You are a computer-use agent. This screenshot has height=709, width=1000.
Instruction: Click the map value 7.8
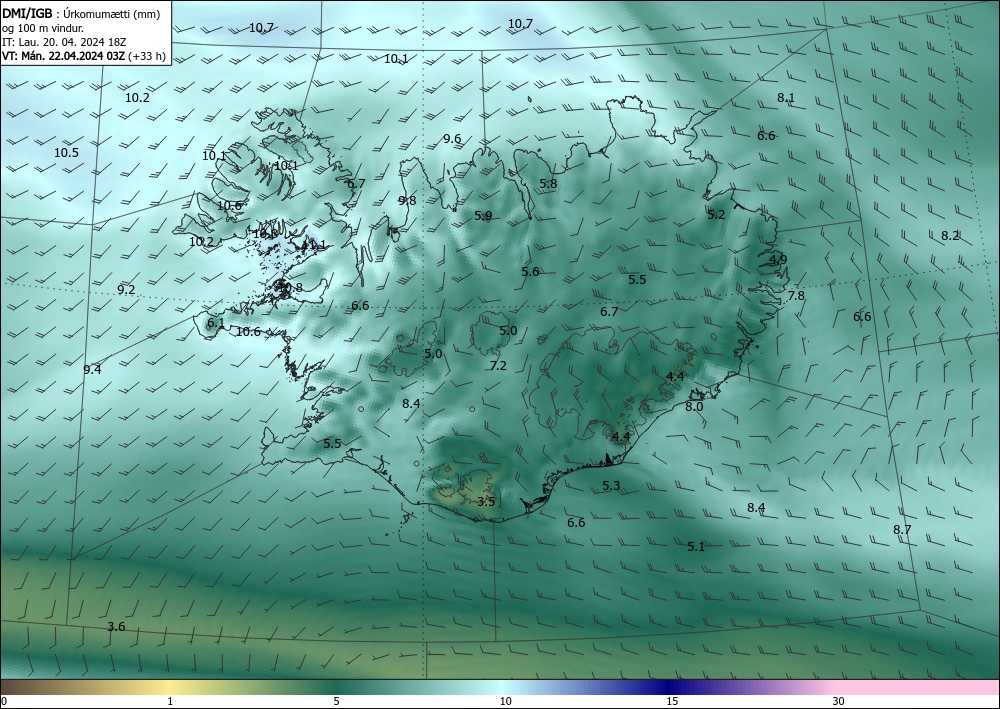pyautogui.click(x=796, y=296)
